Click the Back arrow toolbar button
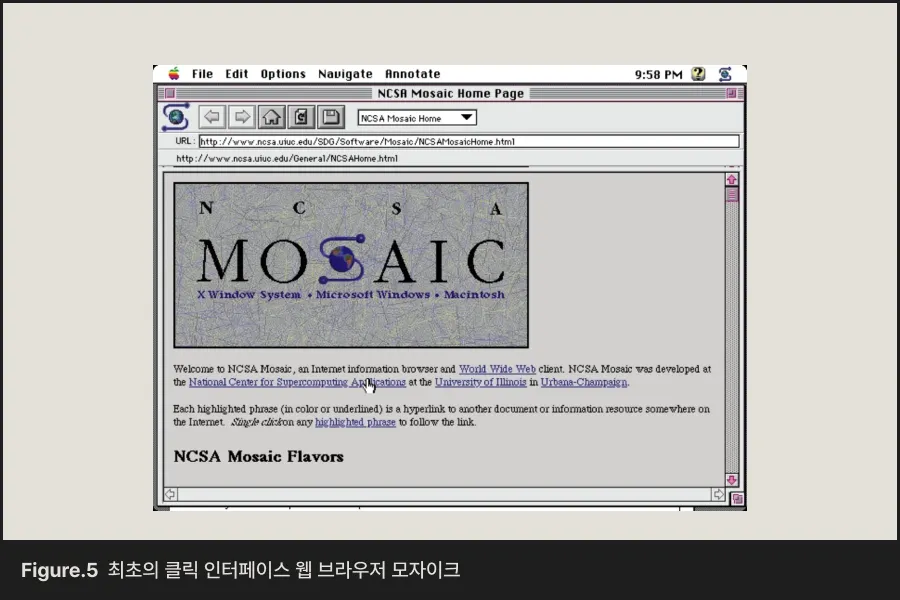900x600 pixels. tap(212, 117)
